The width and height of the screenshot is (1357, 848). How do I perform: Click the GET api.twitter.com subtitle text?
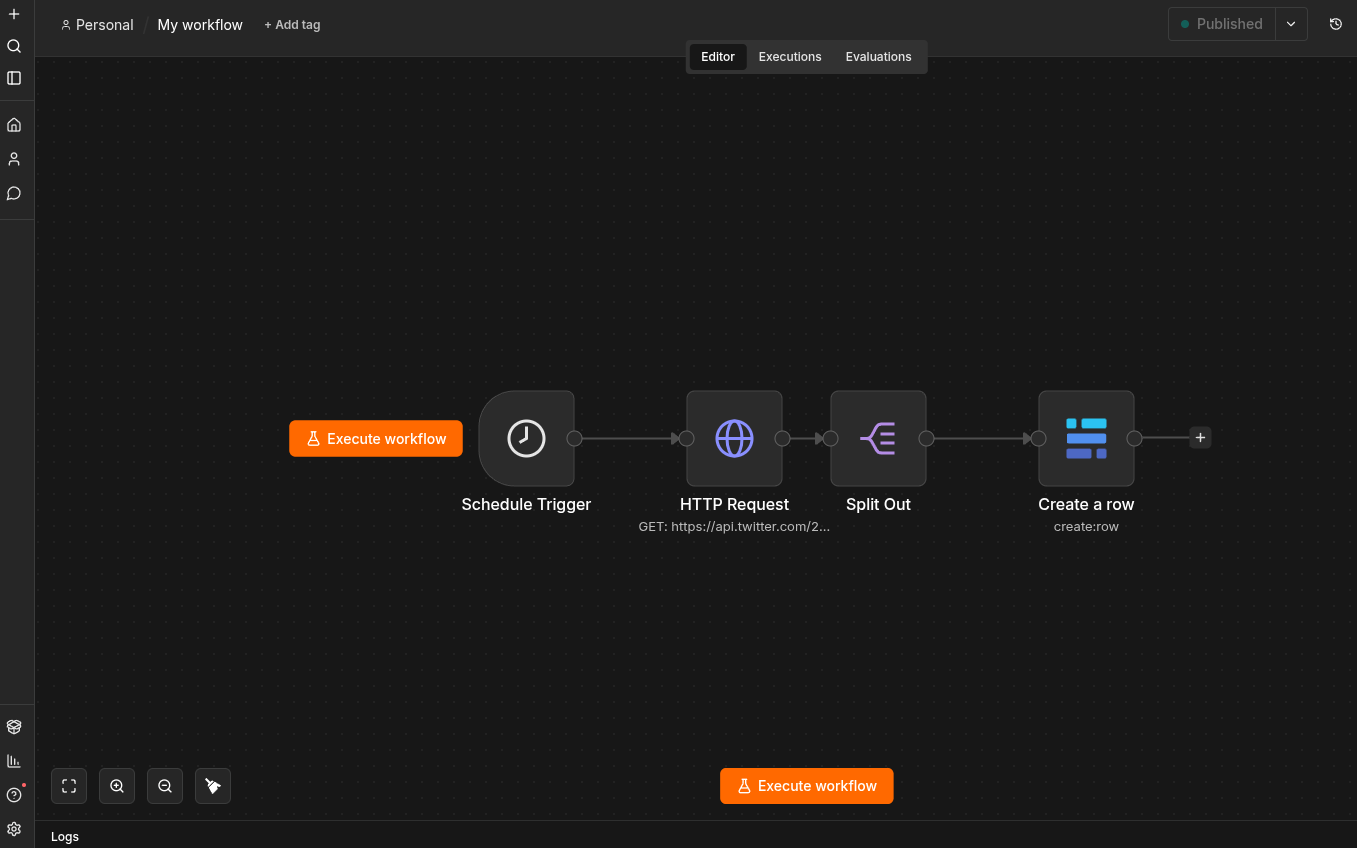click(x=734, y=526)
